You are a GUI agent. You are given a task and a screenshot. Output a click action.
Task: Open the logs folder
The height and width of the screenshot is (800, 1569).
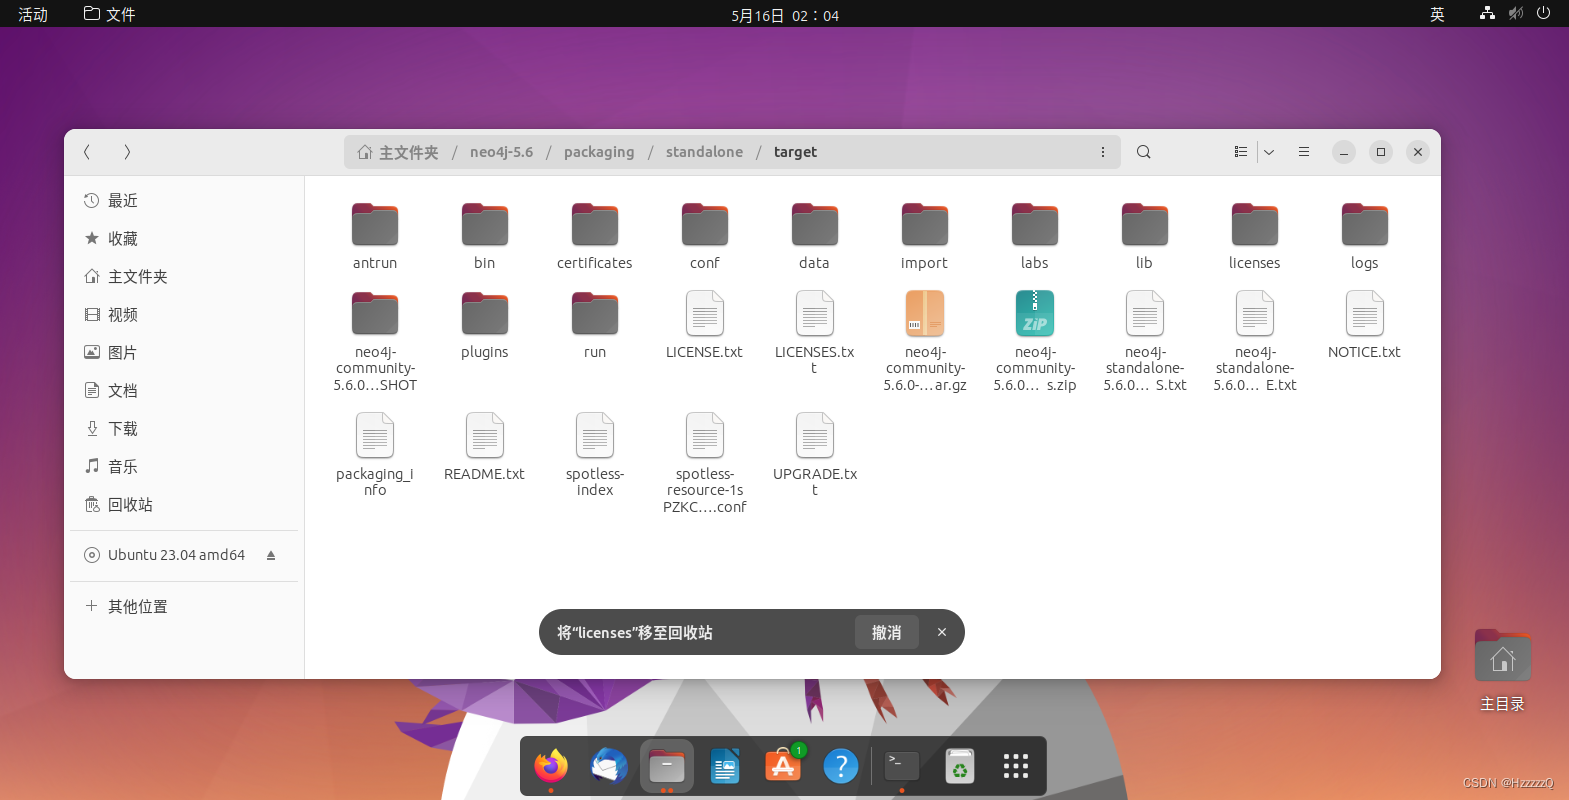click(1365, 236)
